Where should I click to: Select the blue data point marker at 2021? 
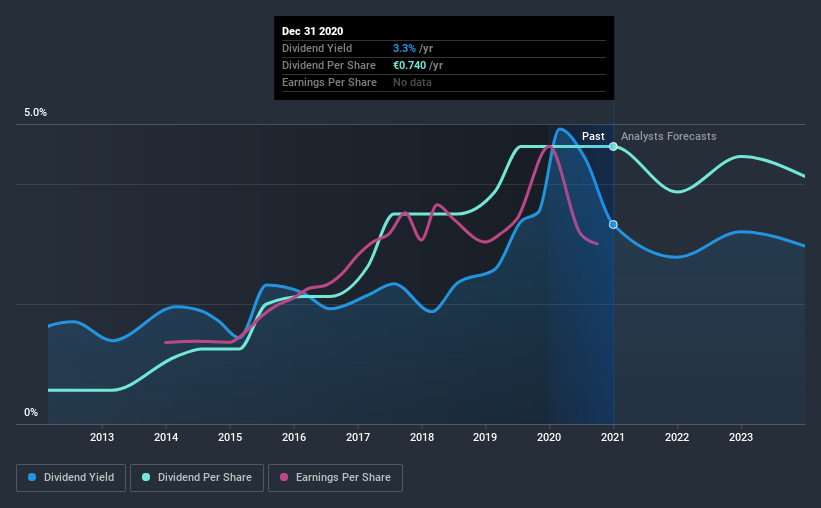[613, 225]
